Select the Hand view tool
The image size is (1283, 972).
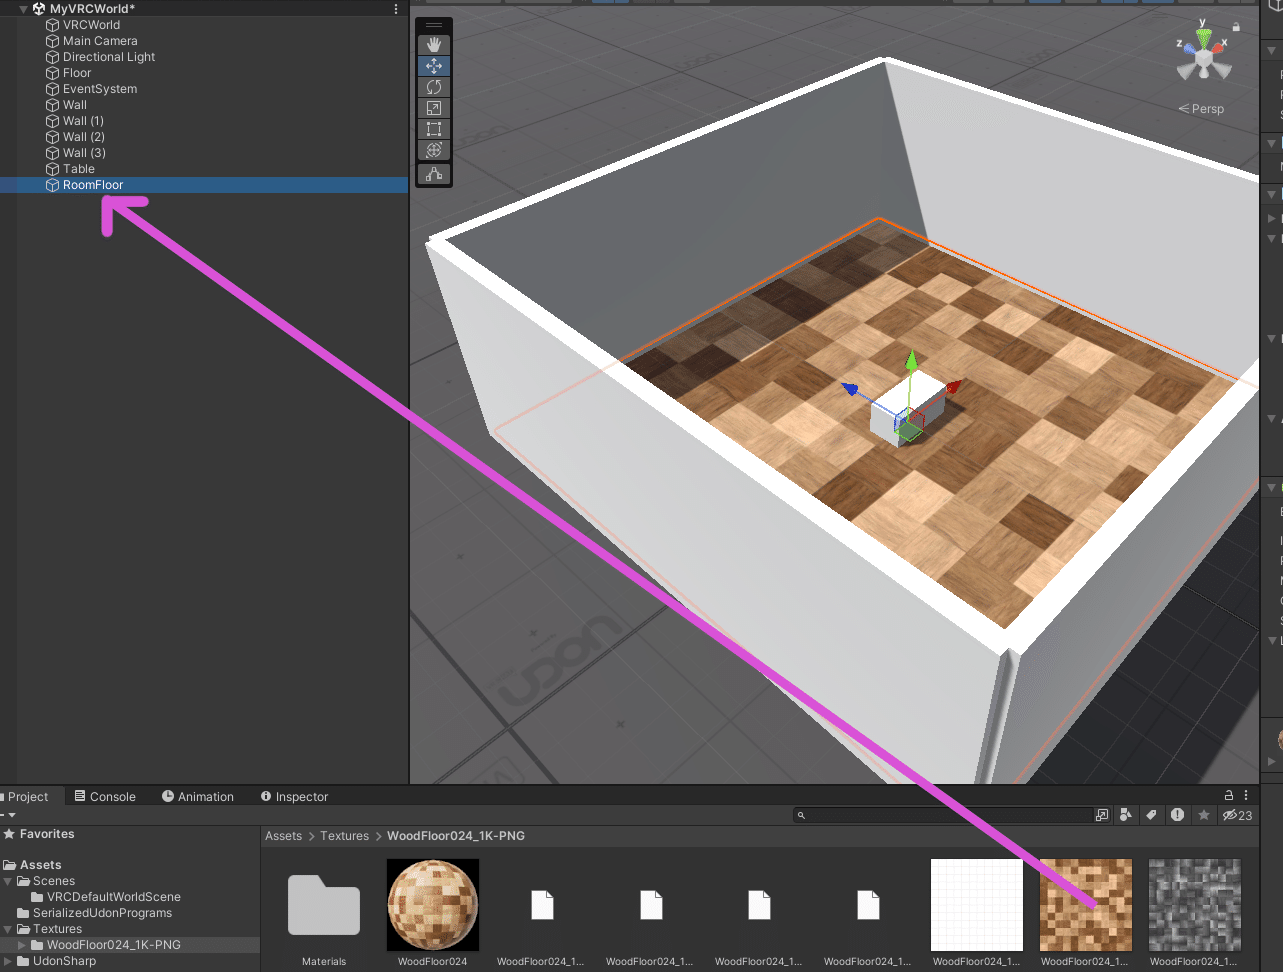[x=433, y=45]
